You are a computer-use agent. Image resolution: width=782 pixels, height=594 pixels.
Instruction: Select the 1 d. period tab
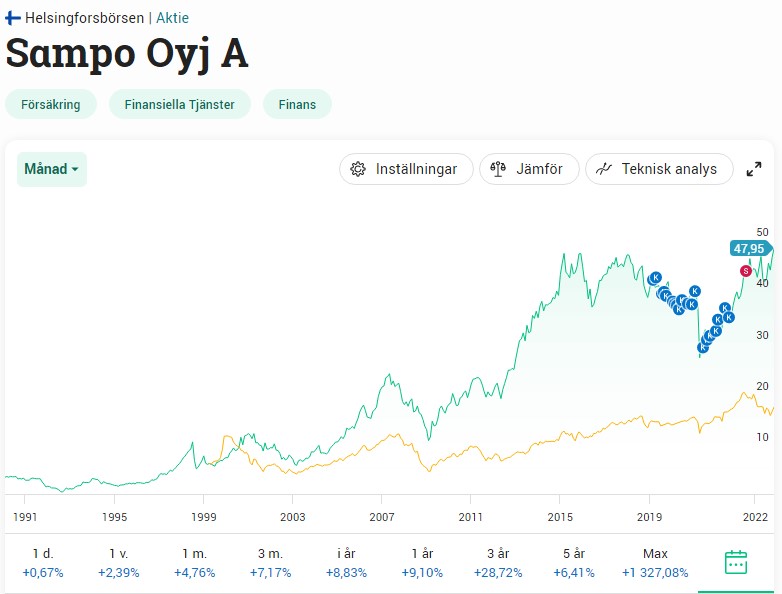[x=42, y=563]
